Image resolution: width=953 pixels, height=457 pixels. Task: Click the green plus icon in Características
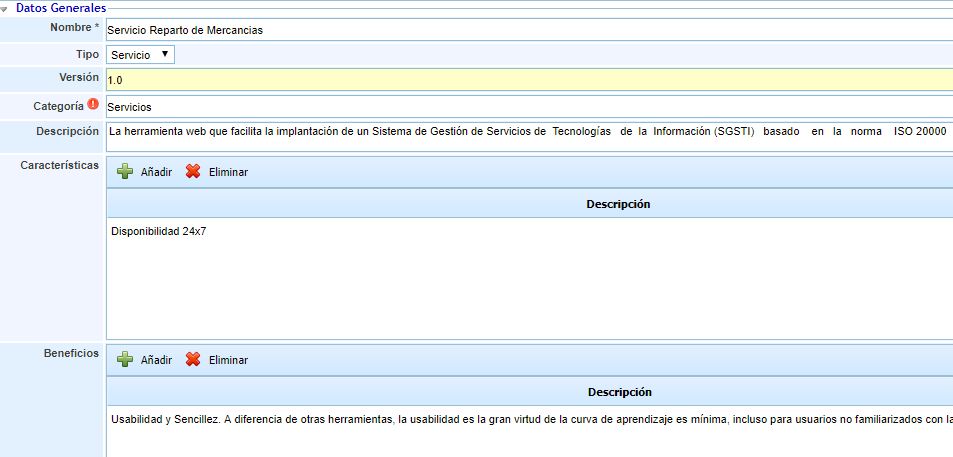[x=125, y=172]
